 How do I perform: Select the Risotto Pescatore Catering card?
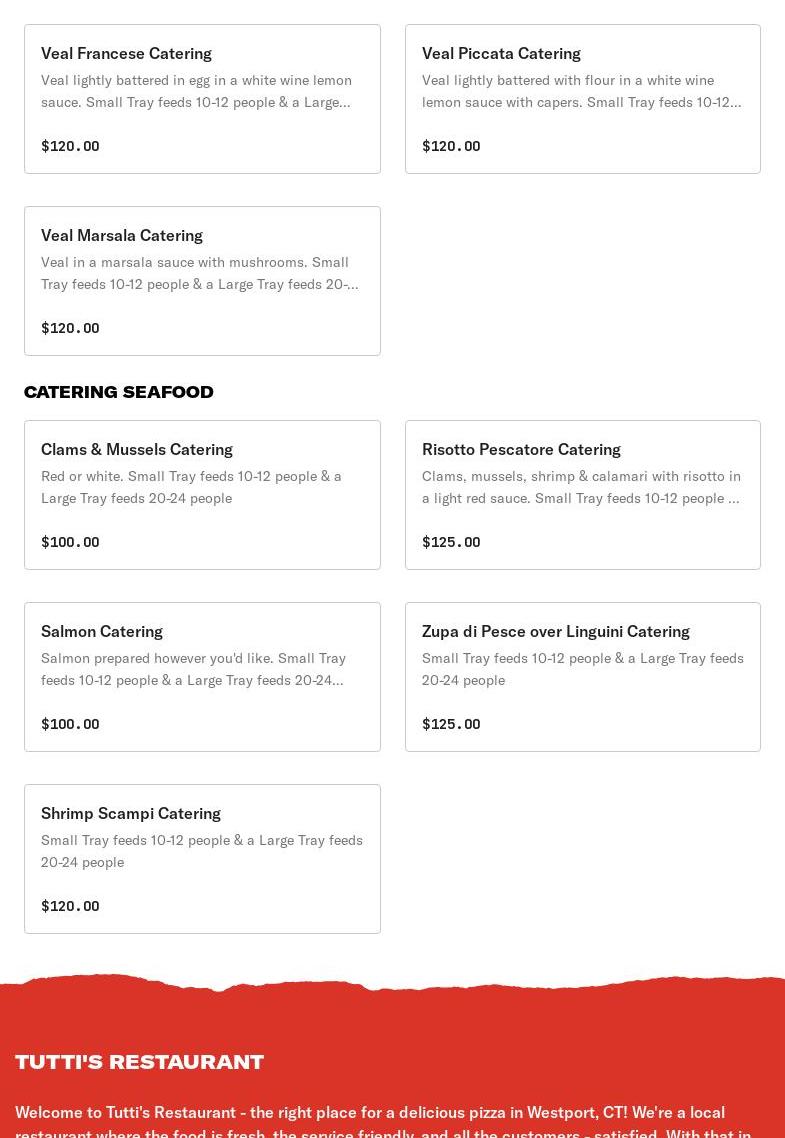pyautogui.click(x=521, y=449)
